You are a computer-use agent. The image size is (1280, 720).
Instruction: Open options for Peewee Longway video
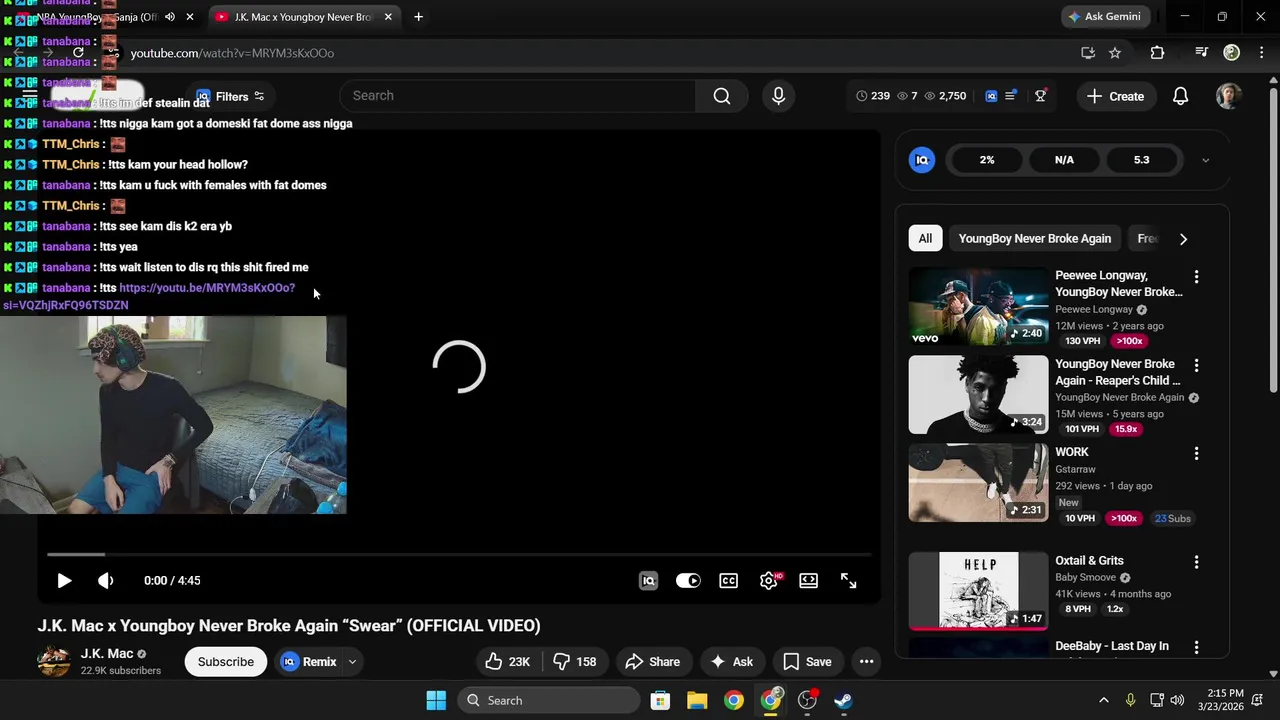pos(1196,277)
